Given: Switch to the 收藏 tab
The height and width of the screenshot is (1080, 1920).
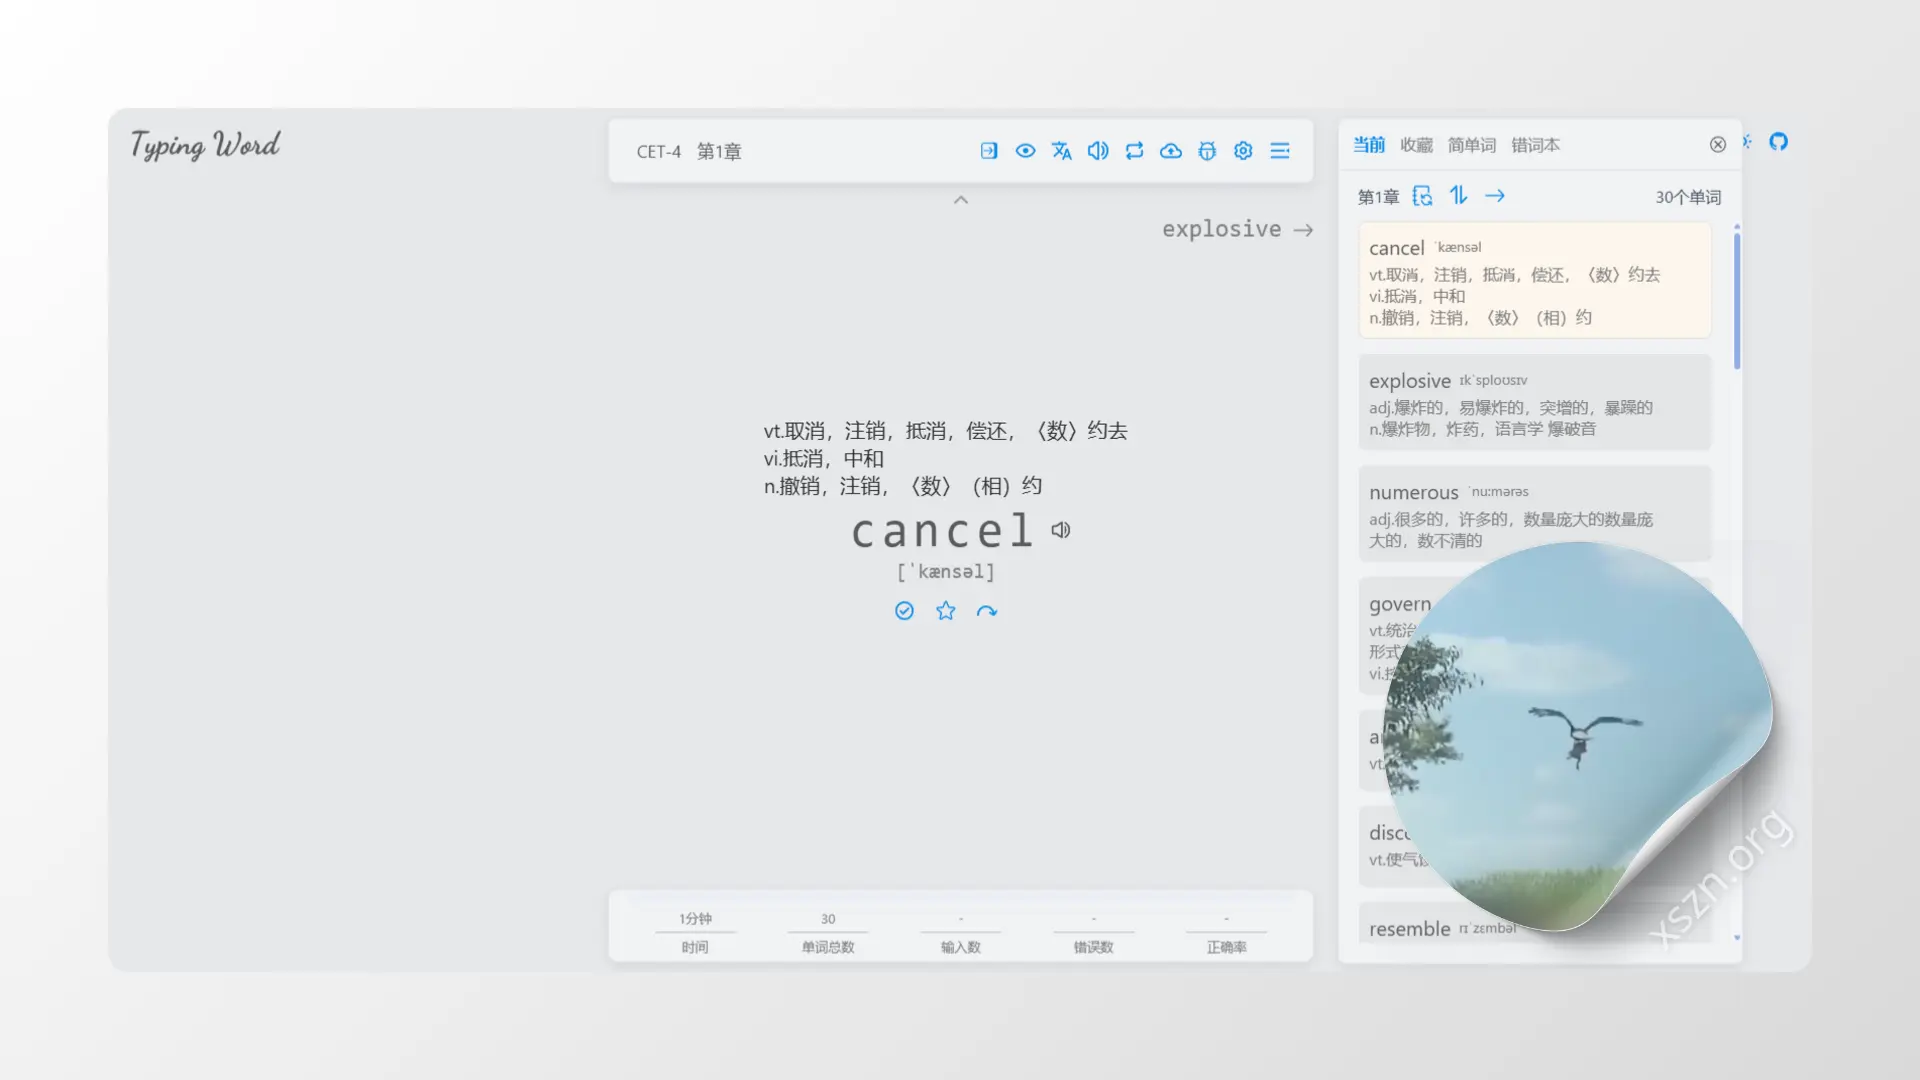Looking at the screenshot, I should [x=1417, y=145].
